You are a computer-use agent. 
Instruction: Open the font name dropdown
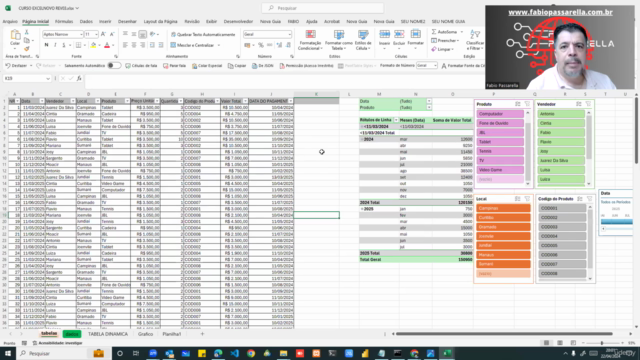(81, 34)
